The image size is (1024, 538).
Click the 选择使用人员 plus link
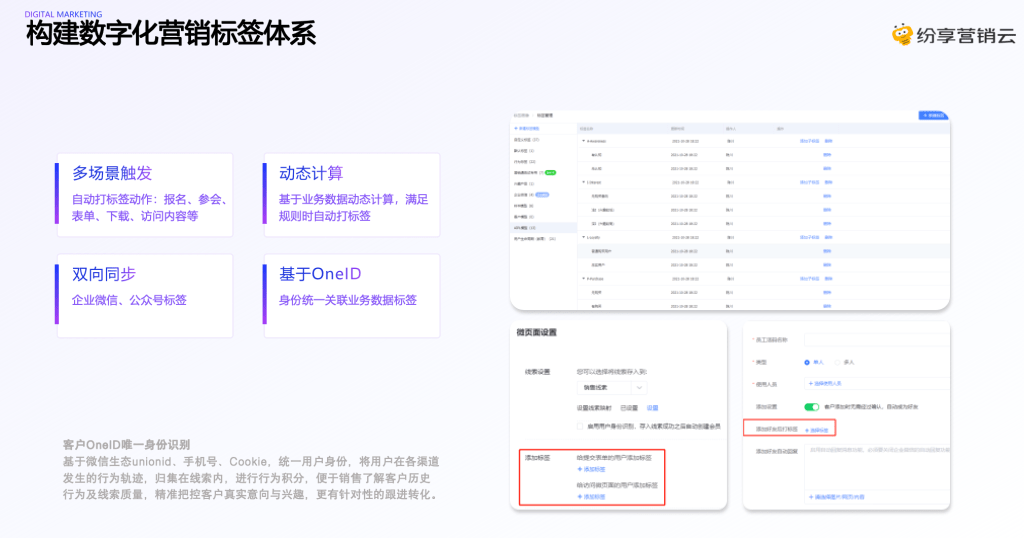[x=825, y=384]
